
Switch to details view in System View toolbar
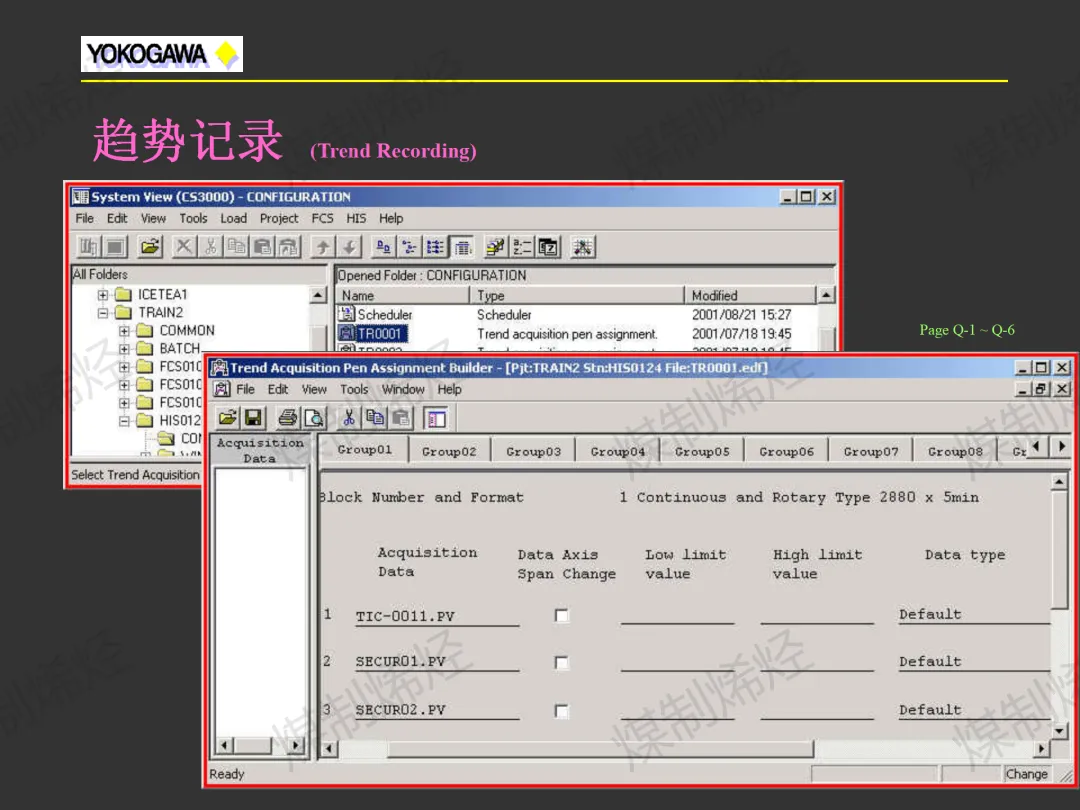[x=462, y=247]
